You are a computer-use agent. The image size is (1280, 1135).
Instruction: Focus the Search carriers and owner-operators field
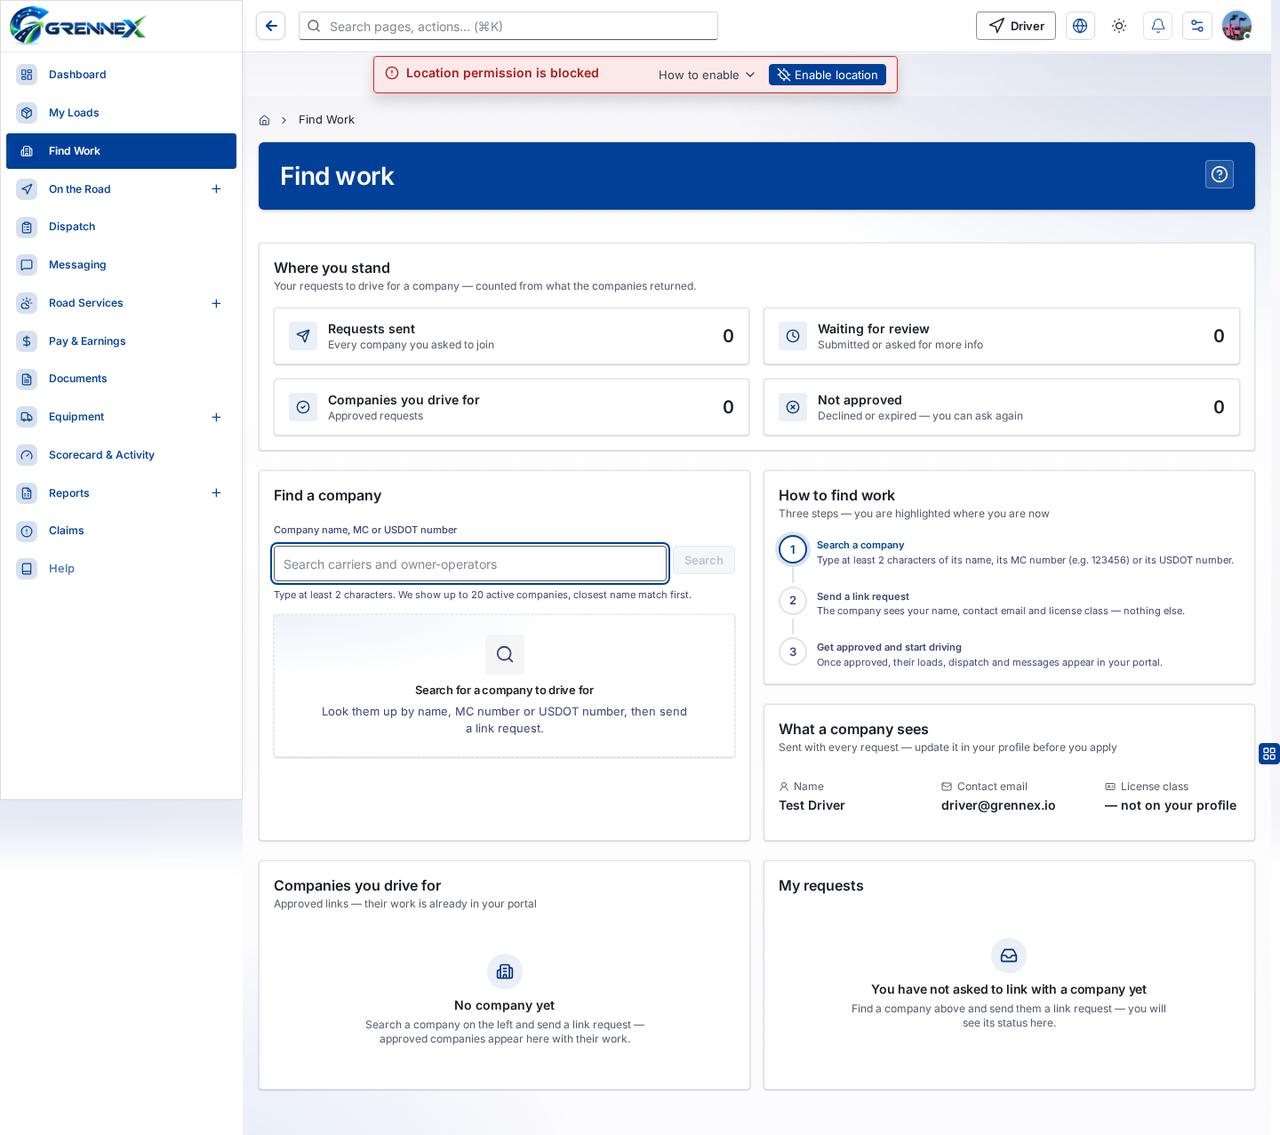click(x=470, y=564)
